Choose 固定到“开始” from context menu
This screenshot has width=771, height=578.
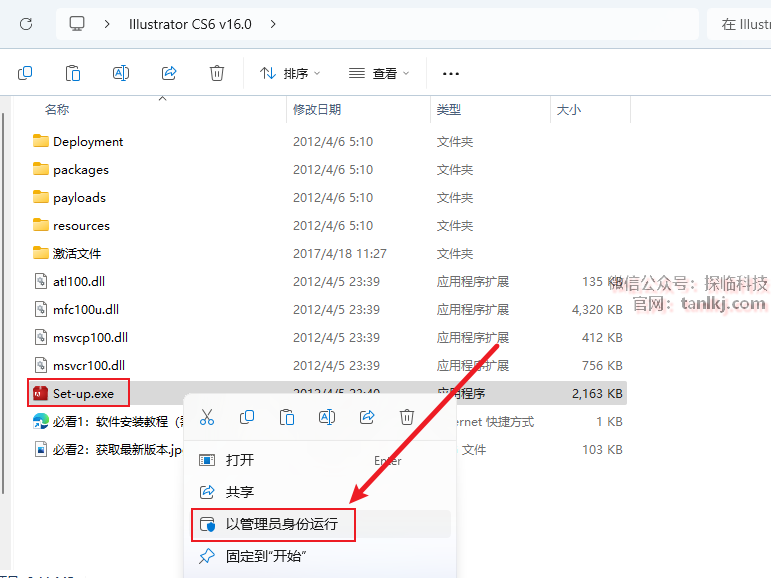pyautogui.click(x=320, y=556)
